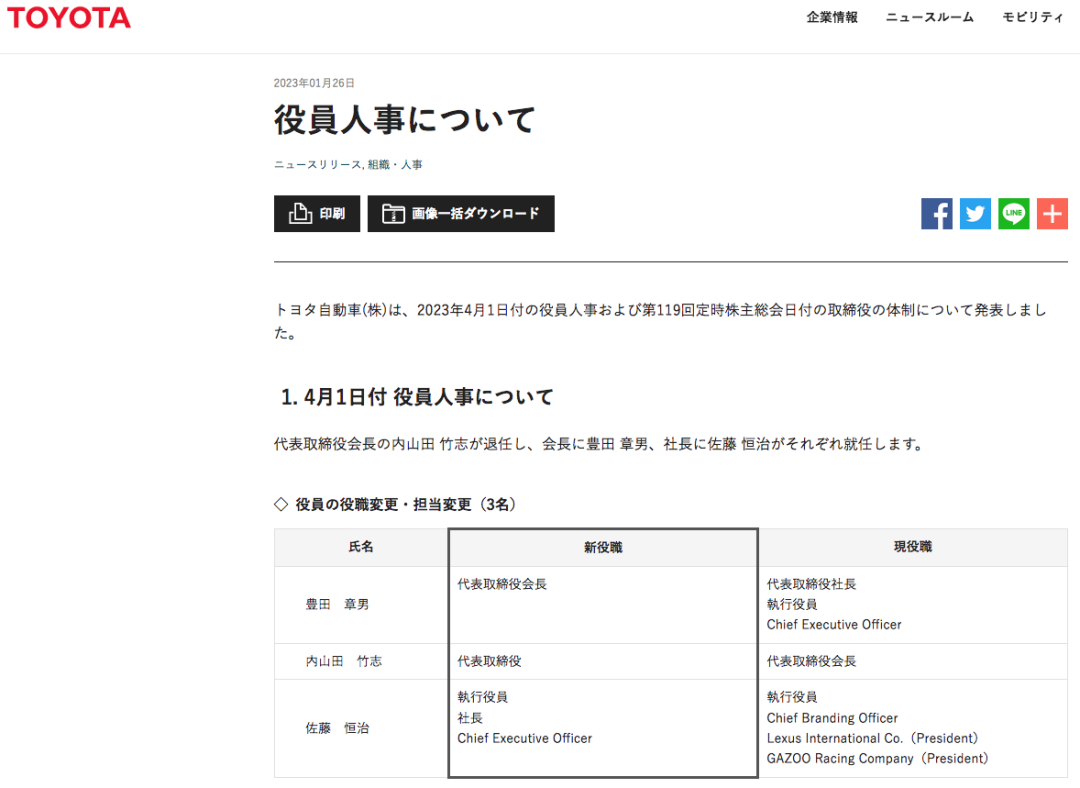Screen dimensions: 1080x788
Task: Click the 豊田 章男 name cell
Action: point(337,605)
